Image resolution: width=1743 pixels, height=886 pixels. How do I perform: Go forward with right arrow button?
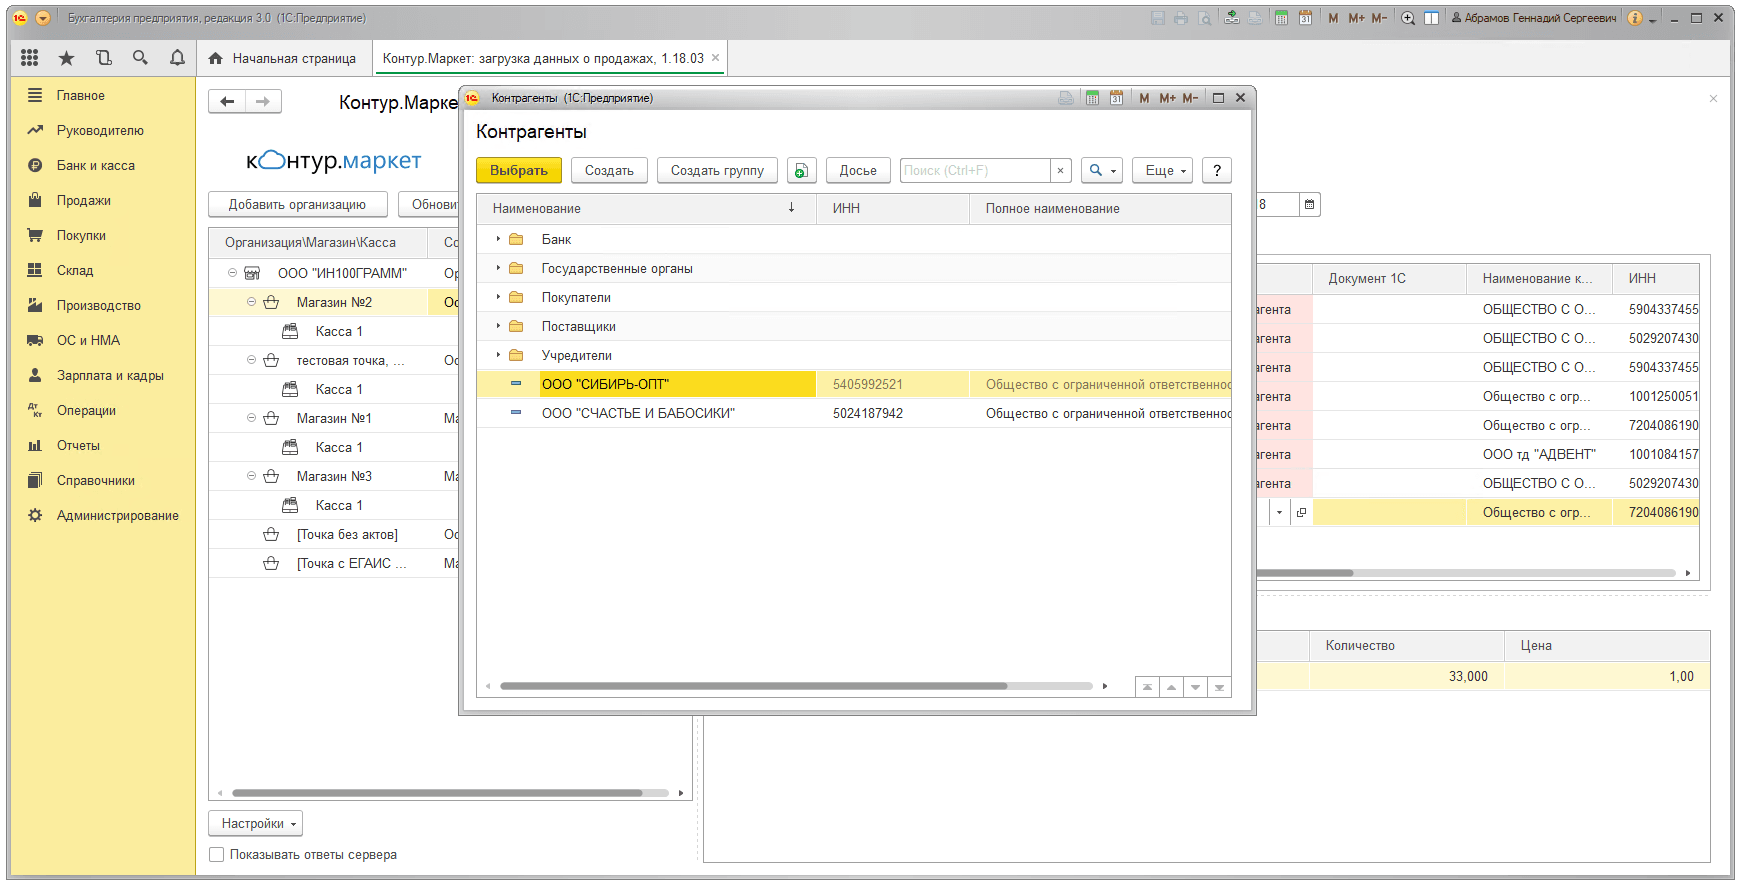(263, 101)
